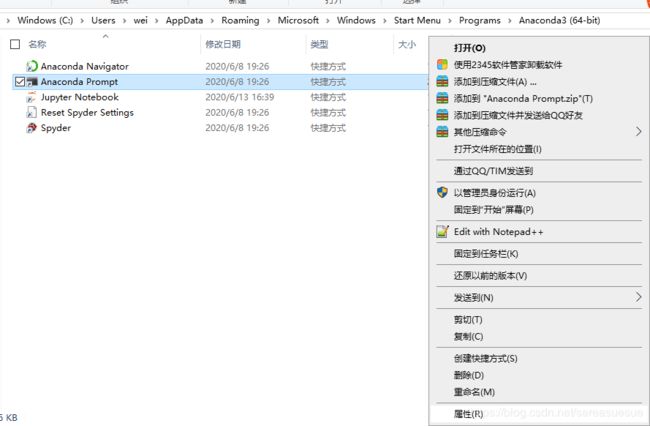650x426 pixels.
Task: Expand chevron after Users in breadcrumb
Action: [124, 21]
